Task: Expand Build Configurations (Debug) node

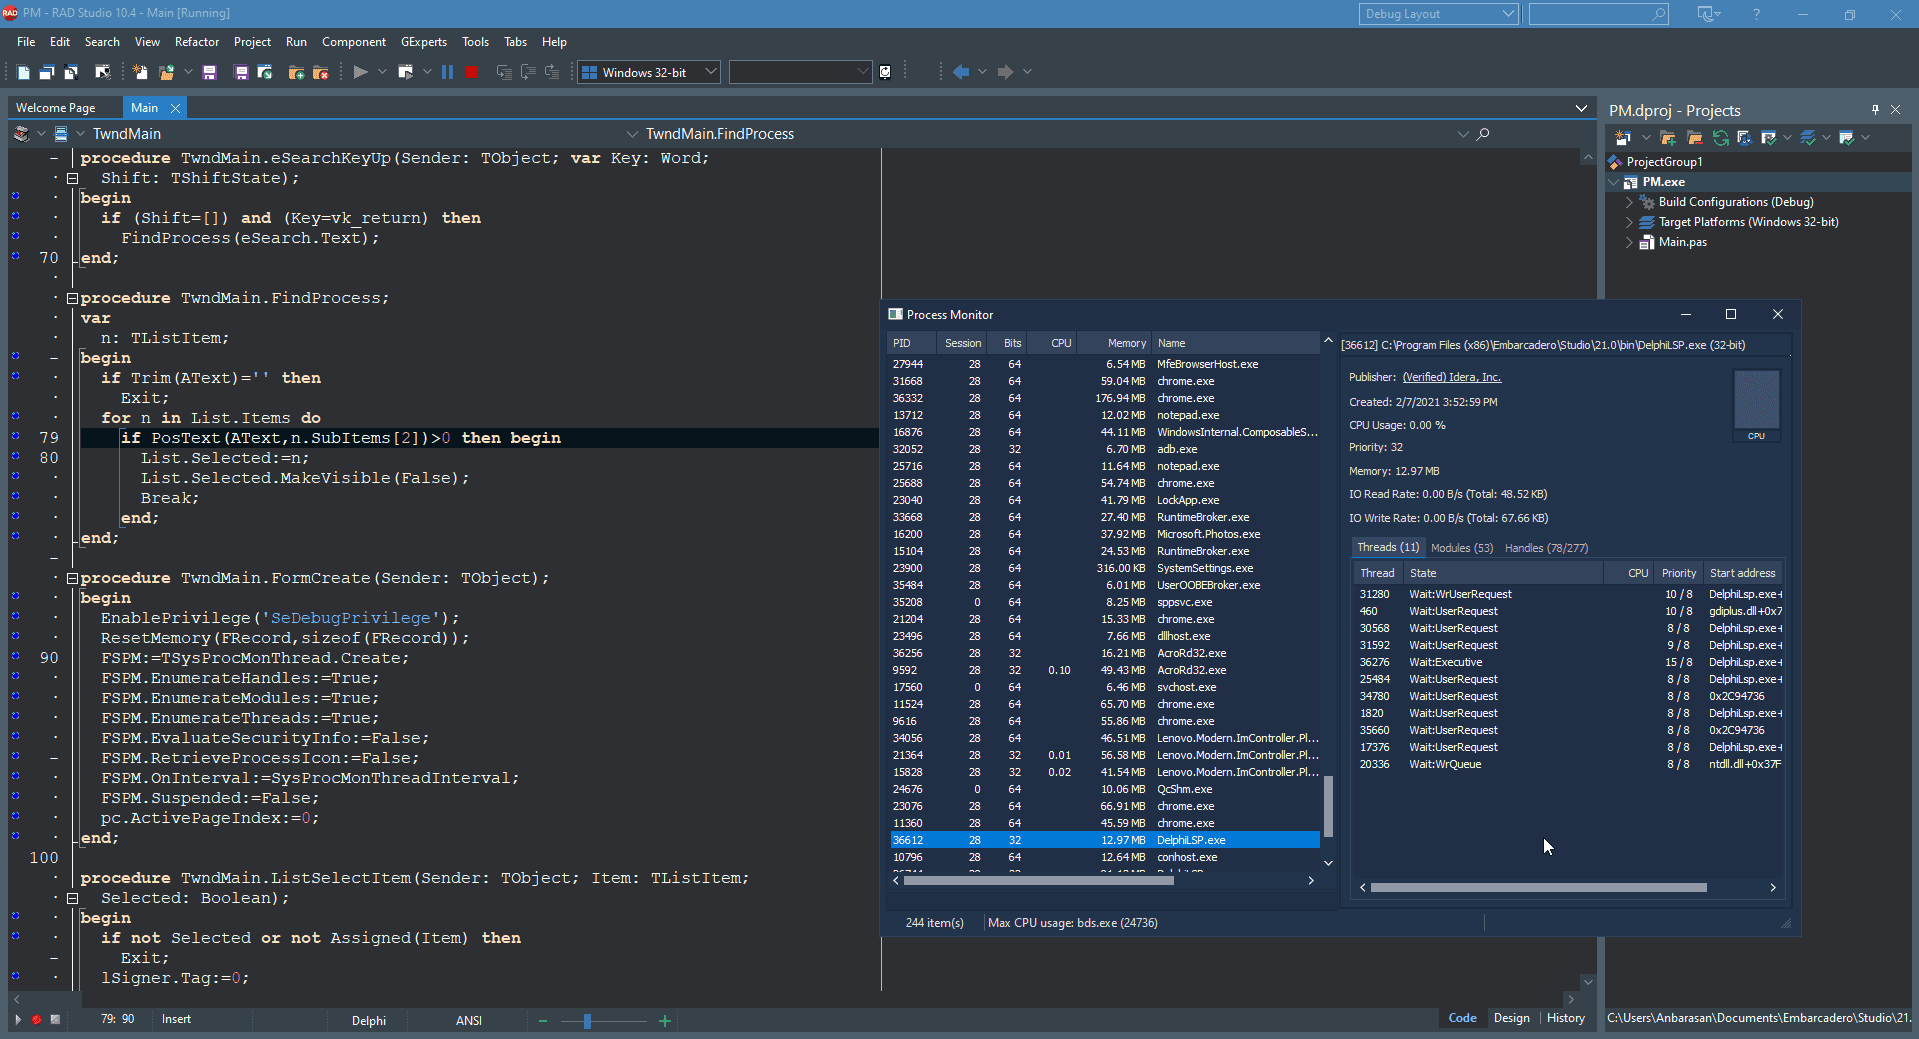Action: click(1629, 202)
